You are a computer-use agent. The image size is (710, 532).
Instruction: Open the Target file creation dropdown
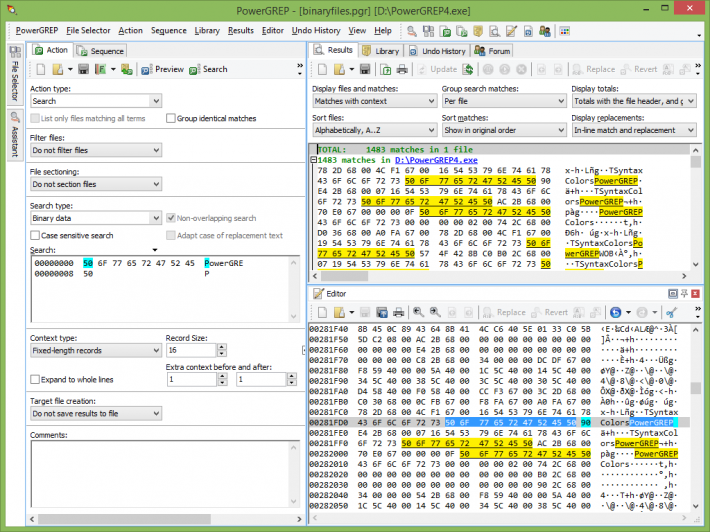(x=96, y=413)
